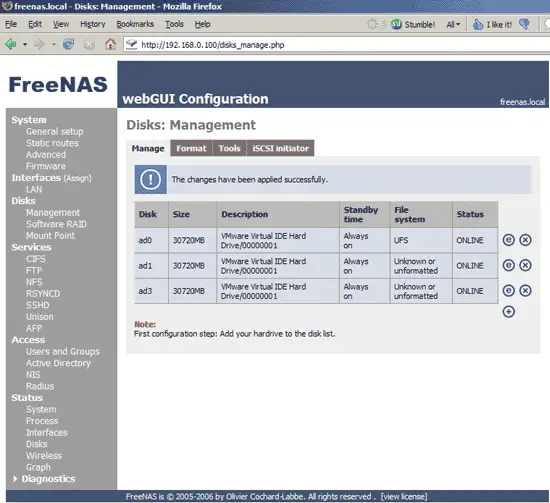Open the StumbleUpon All topics dropdown
This screenshot has width=550, height=503.
tap(453, 24)
